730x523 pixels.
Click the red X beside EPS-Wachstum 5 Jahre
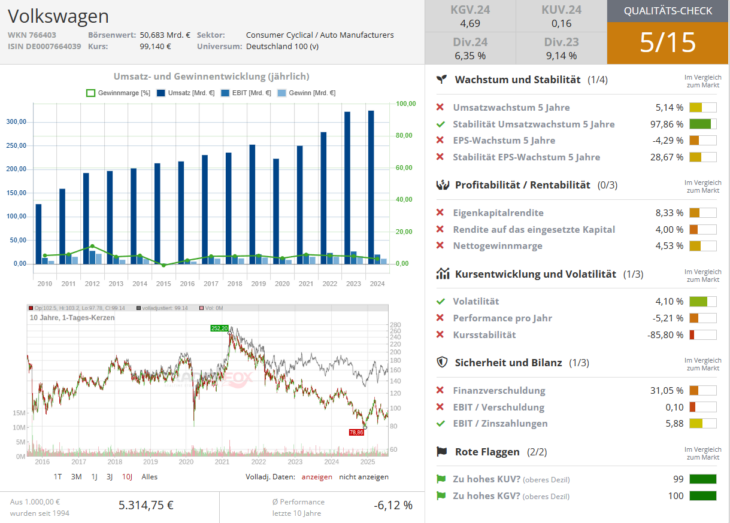(440, 140)
